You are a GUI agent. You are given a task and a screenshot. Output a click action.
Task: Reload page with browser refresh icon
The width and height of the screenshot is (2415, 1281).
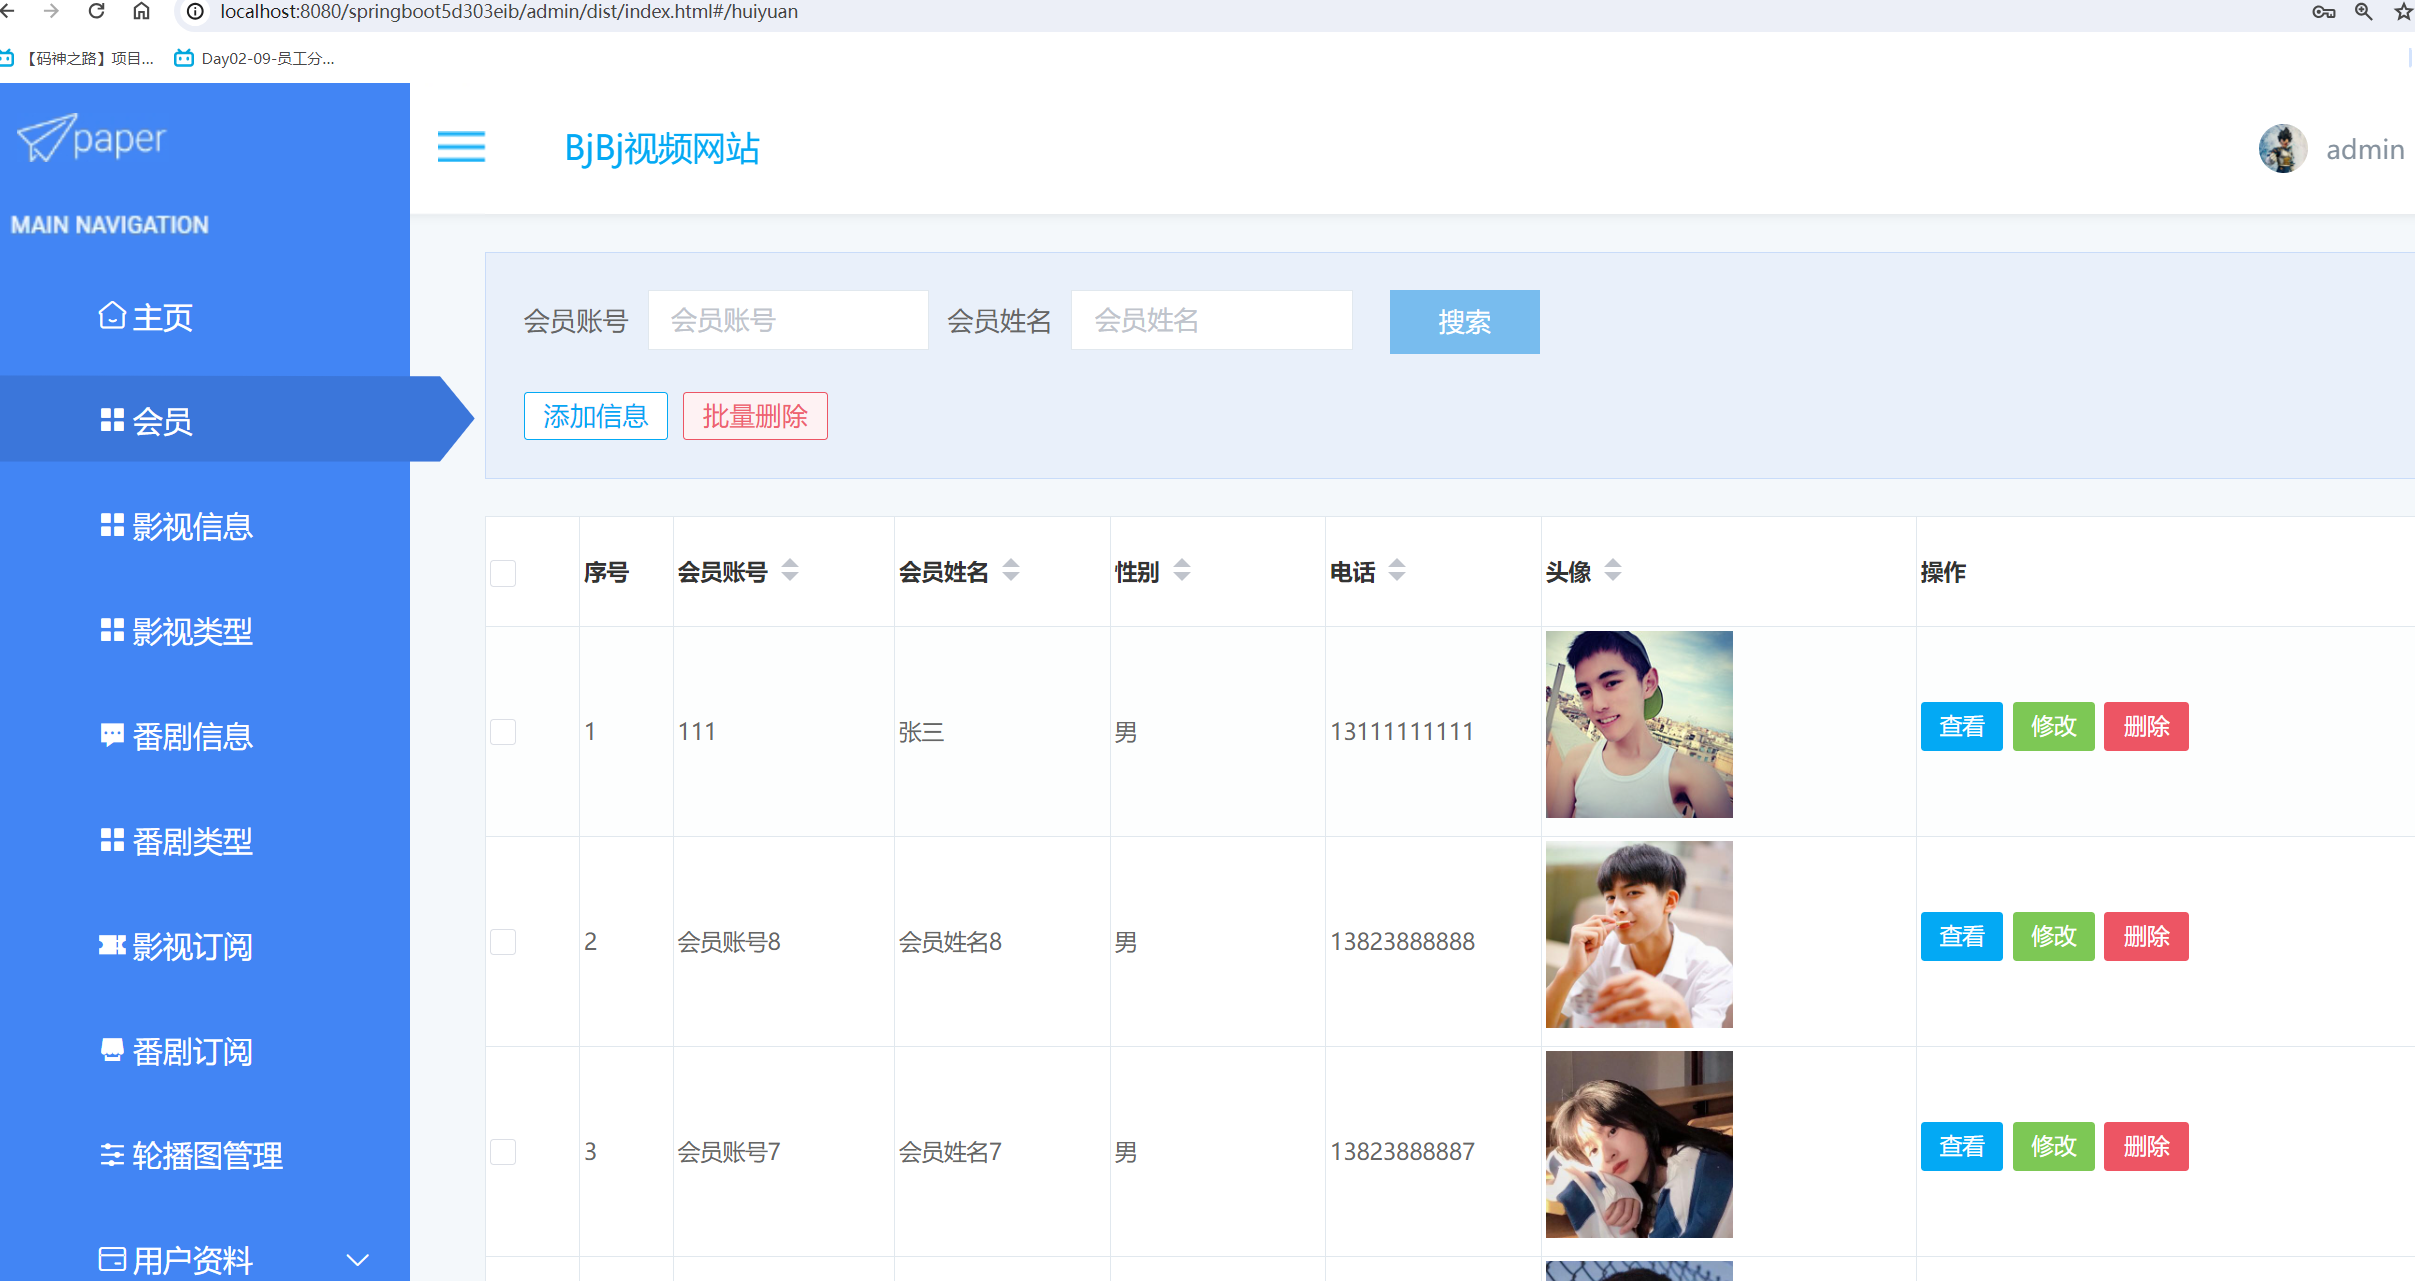pos(97,11)
